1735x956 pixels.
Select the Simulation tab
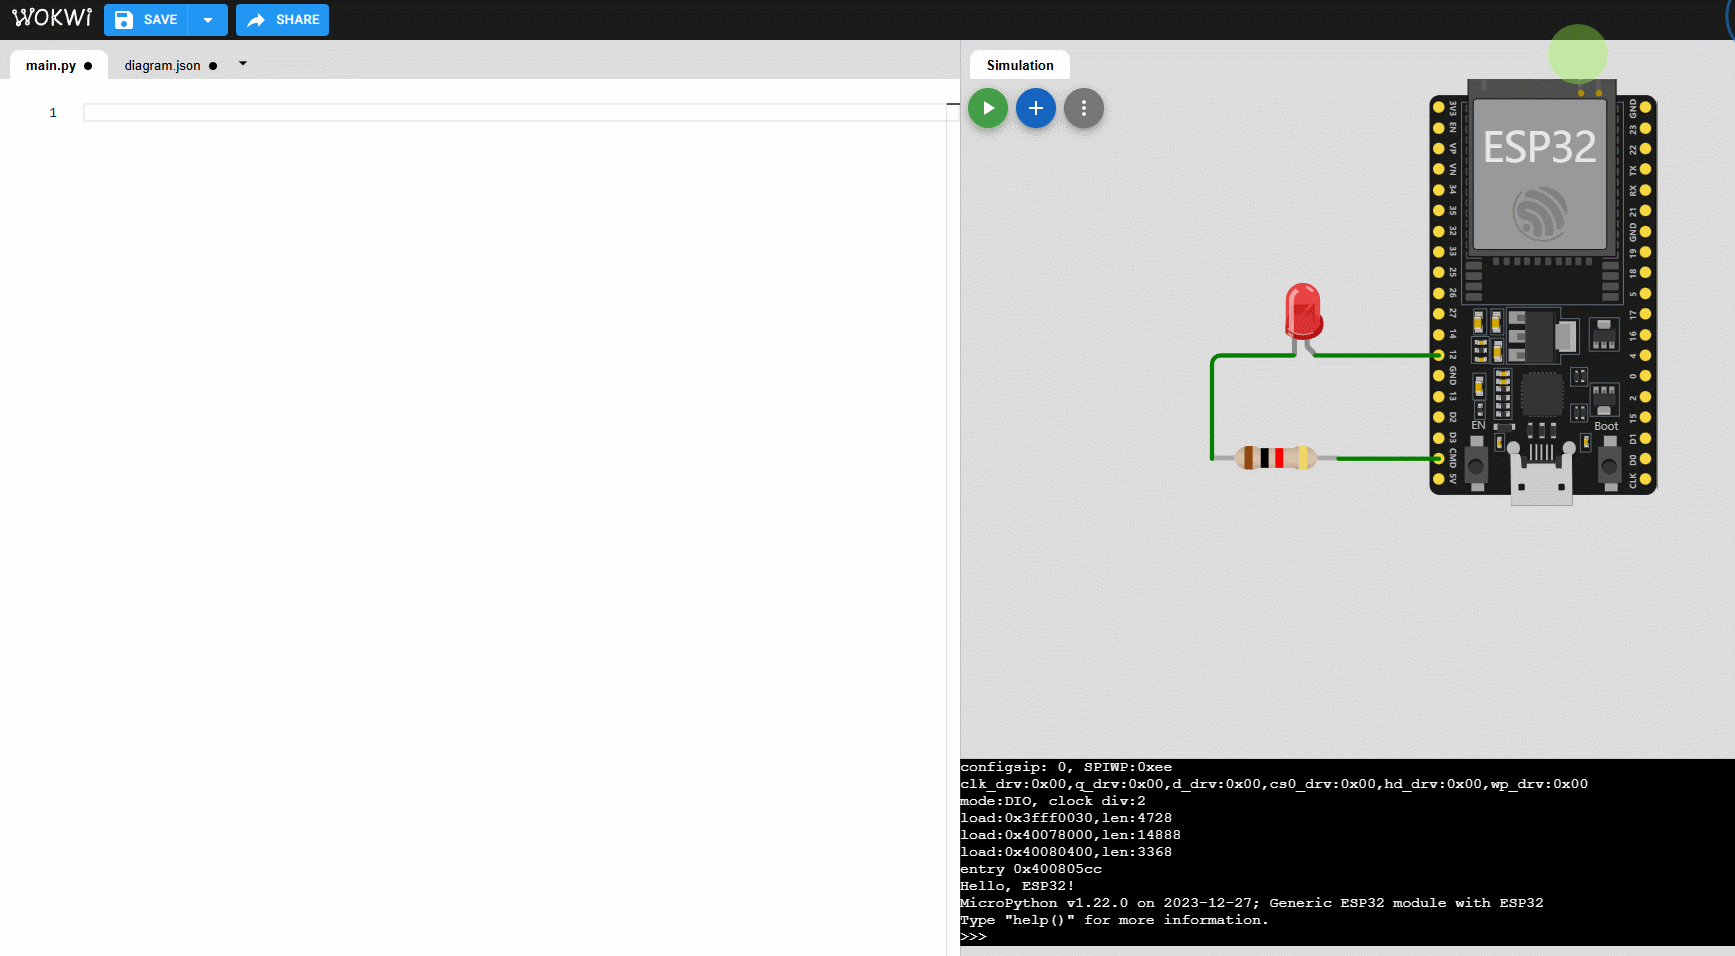(1019, 65)
